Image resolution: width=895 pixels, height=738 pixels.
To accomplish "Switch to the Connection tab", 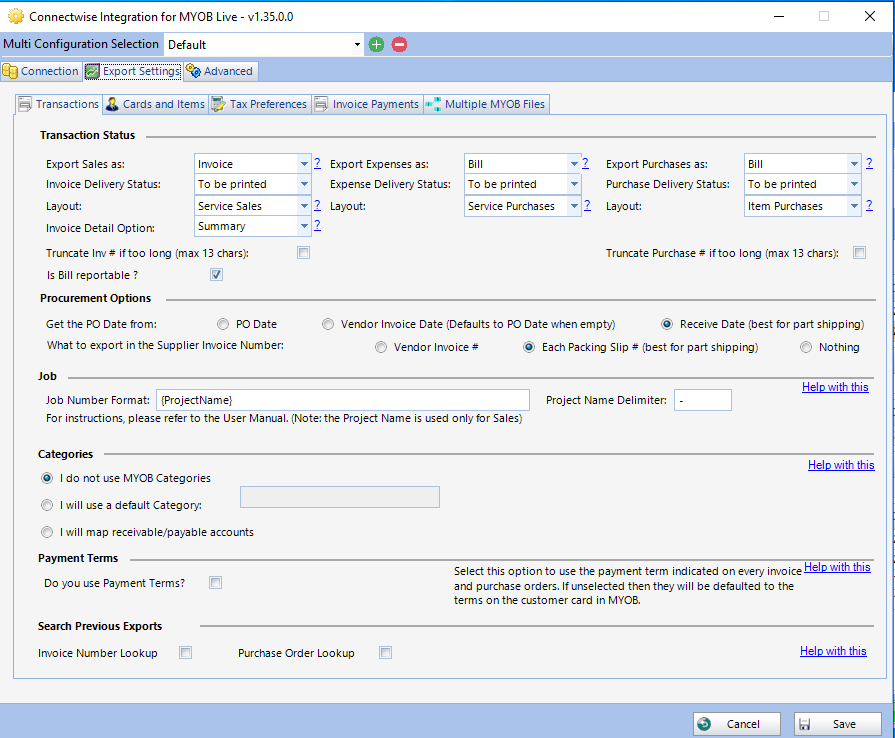I will click(41, 71).
